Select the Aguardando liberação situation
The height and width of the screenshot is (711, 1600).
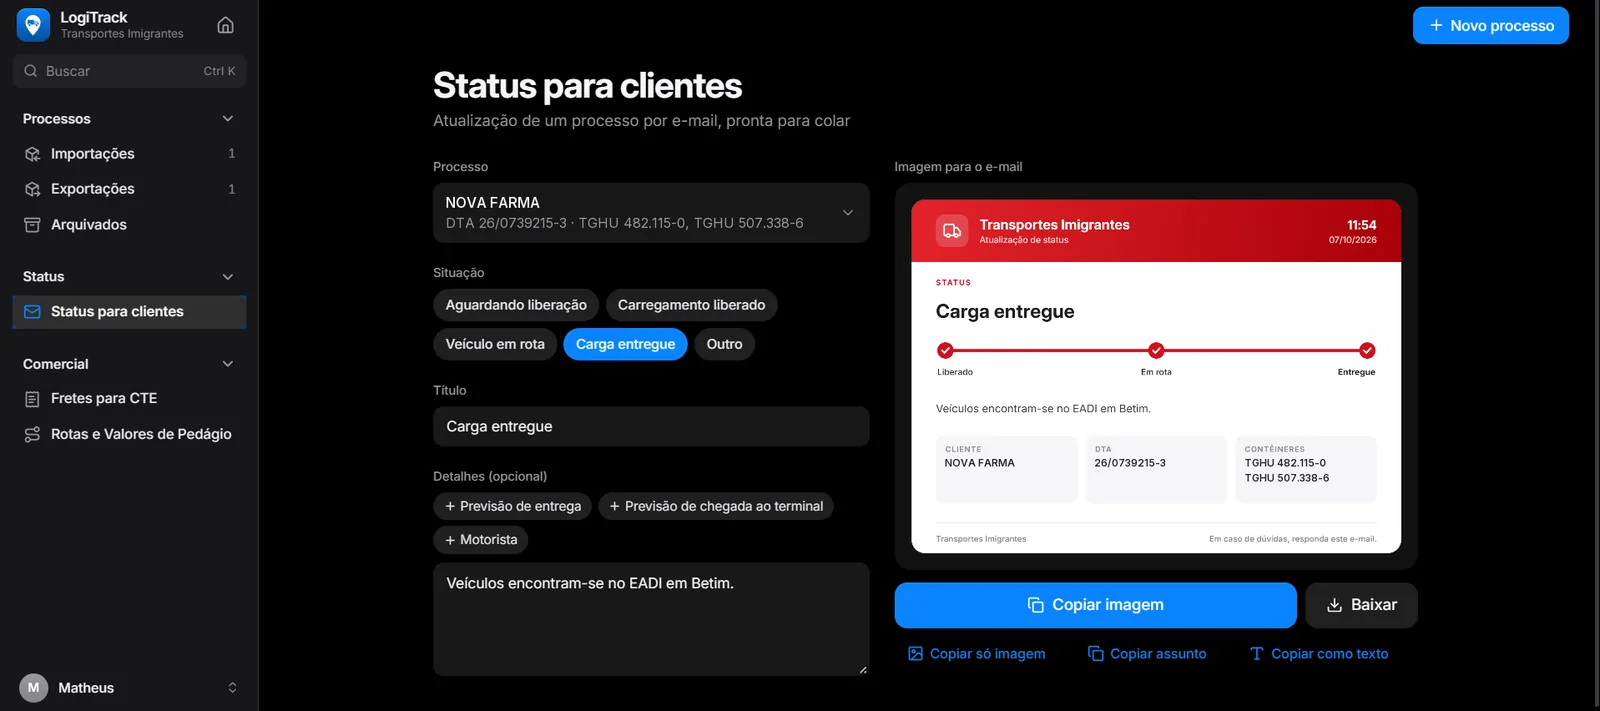coord(516,305)
